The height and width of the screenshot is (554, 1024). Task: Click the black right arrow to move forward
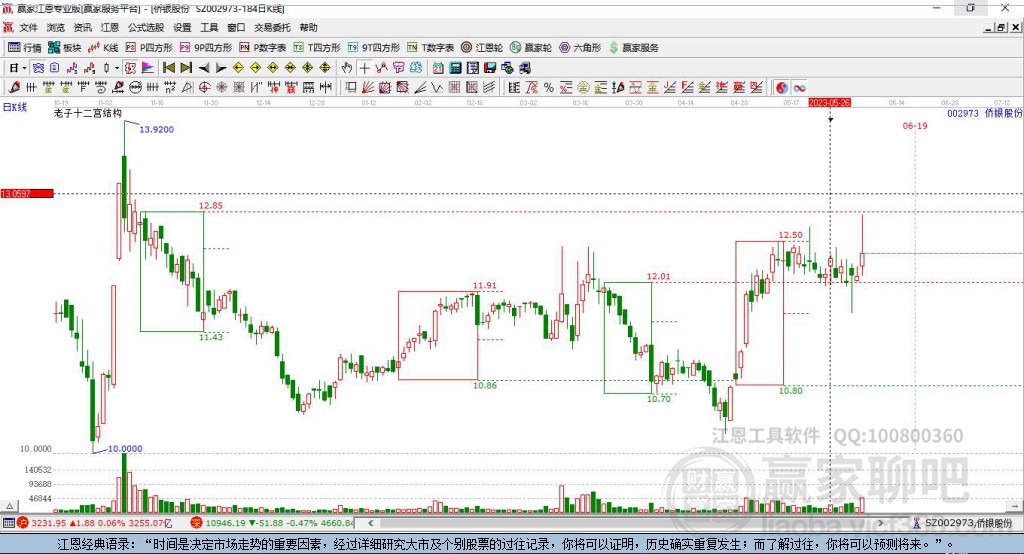coord(221,68)
